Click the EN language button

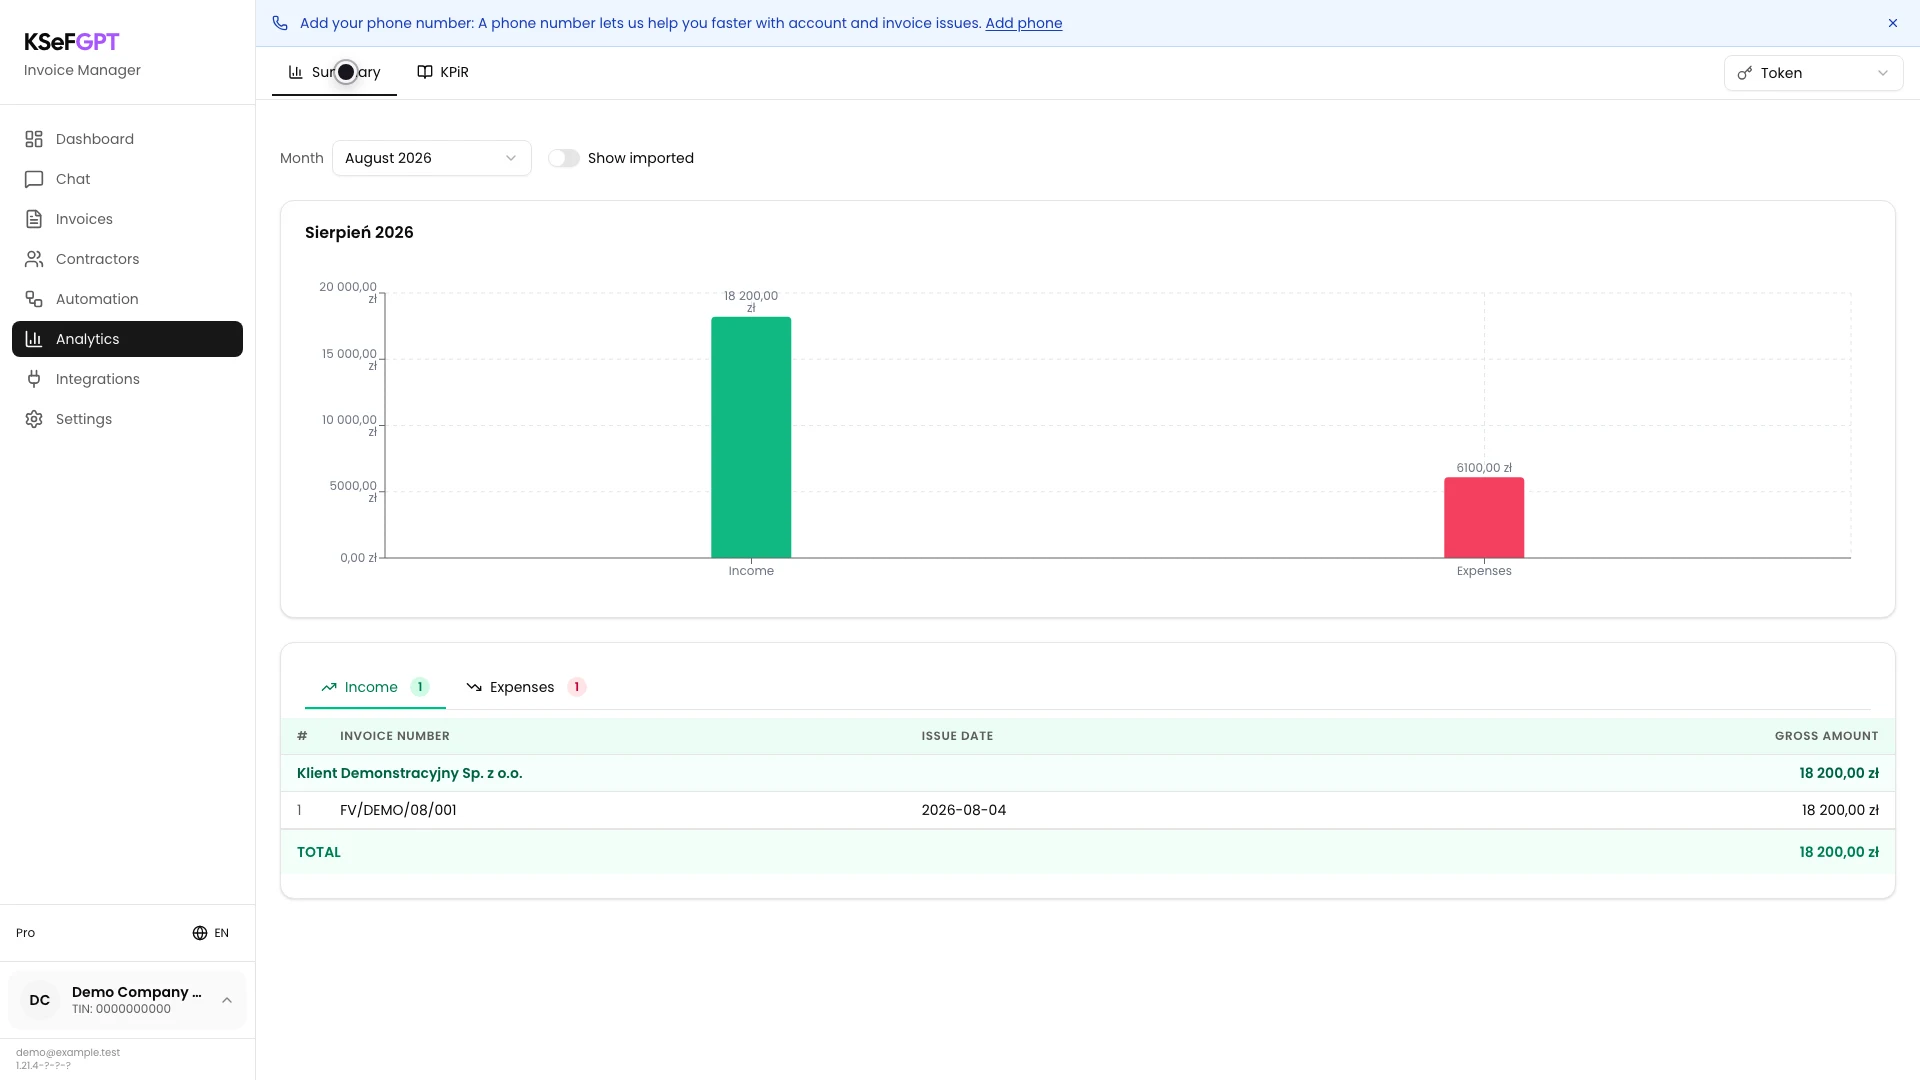pos(211,933)
